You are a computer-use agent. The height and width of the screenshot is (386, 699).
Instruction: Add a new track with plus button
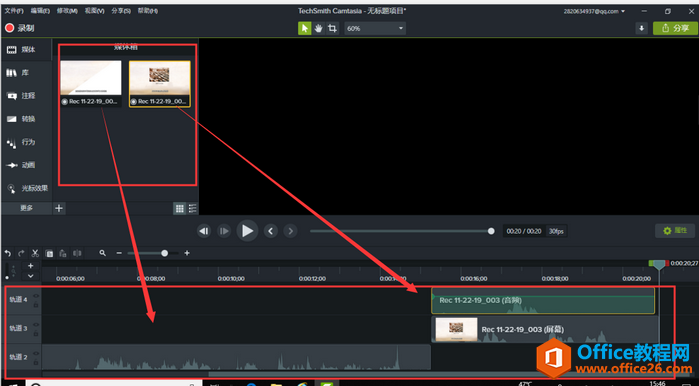tap(30, 266)
